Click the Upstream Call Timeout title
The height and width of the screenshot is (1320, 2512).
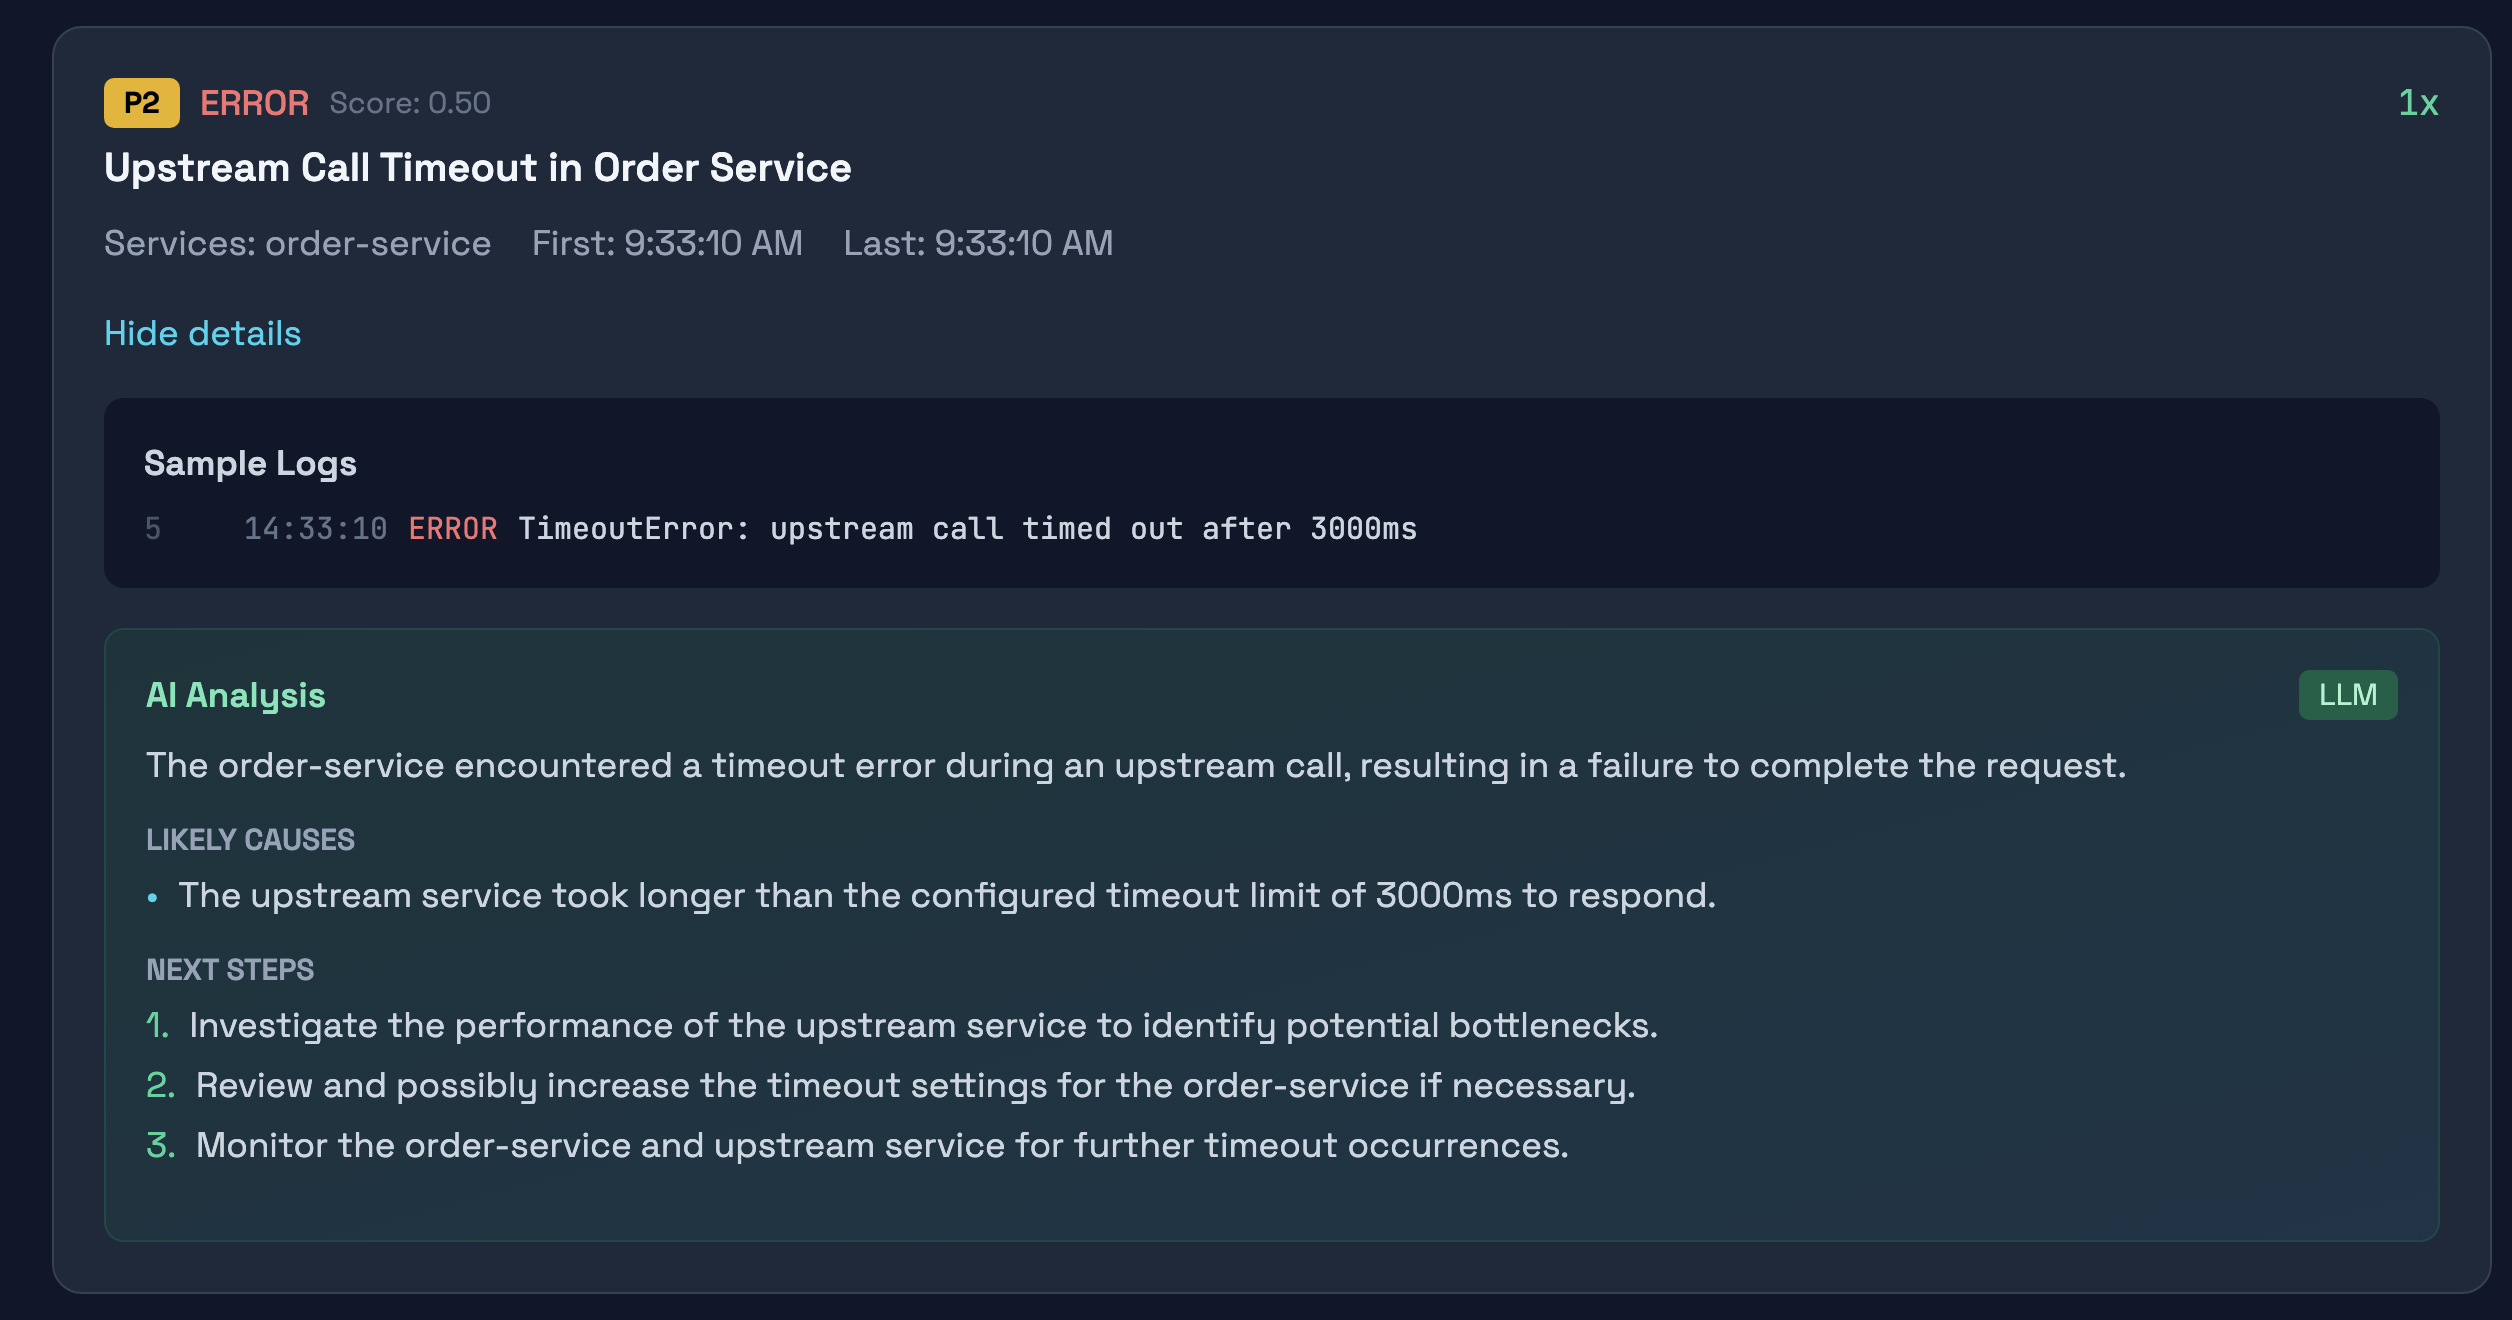click(x=477, y=168)
